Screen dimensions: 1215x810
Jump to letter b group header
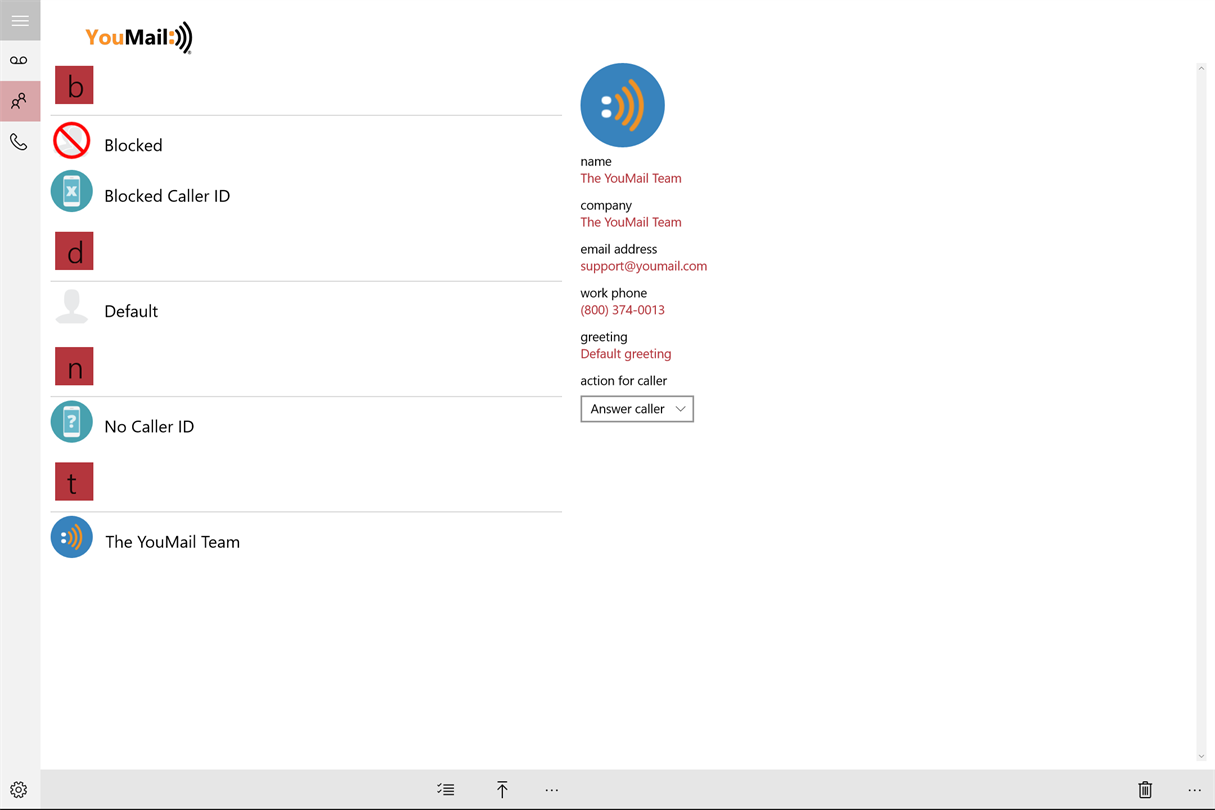pyautogui.click(x=74, y=86)
